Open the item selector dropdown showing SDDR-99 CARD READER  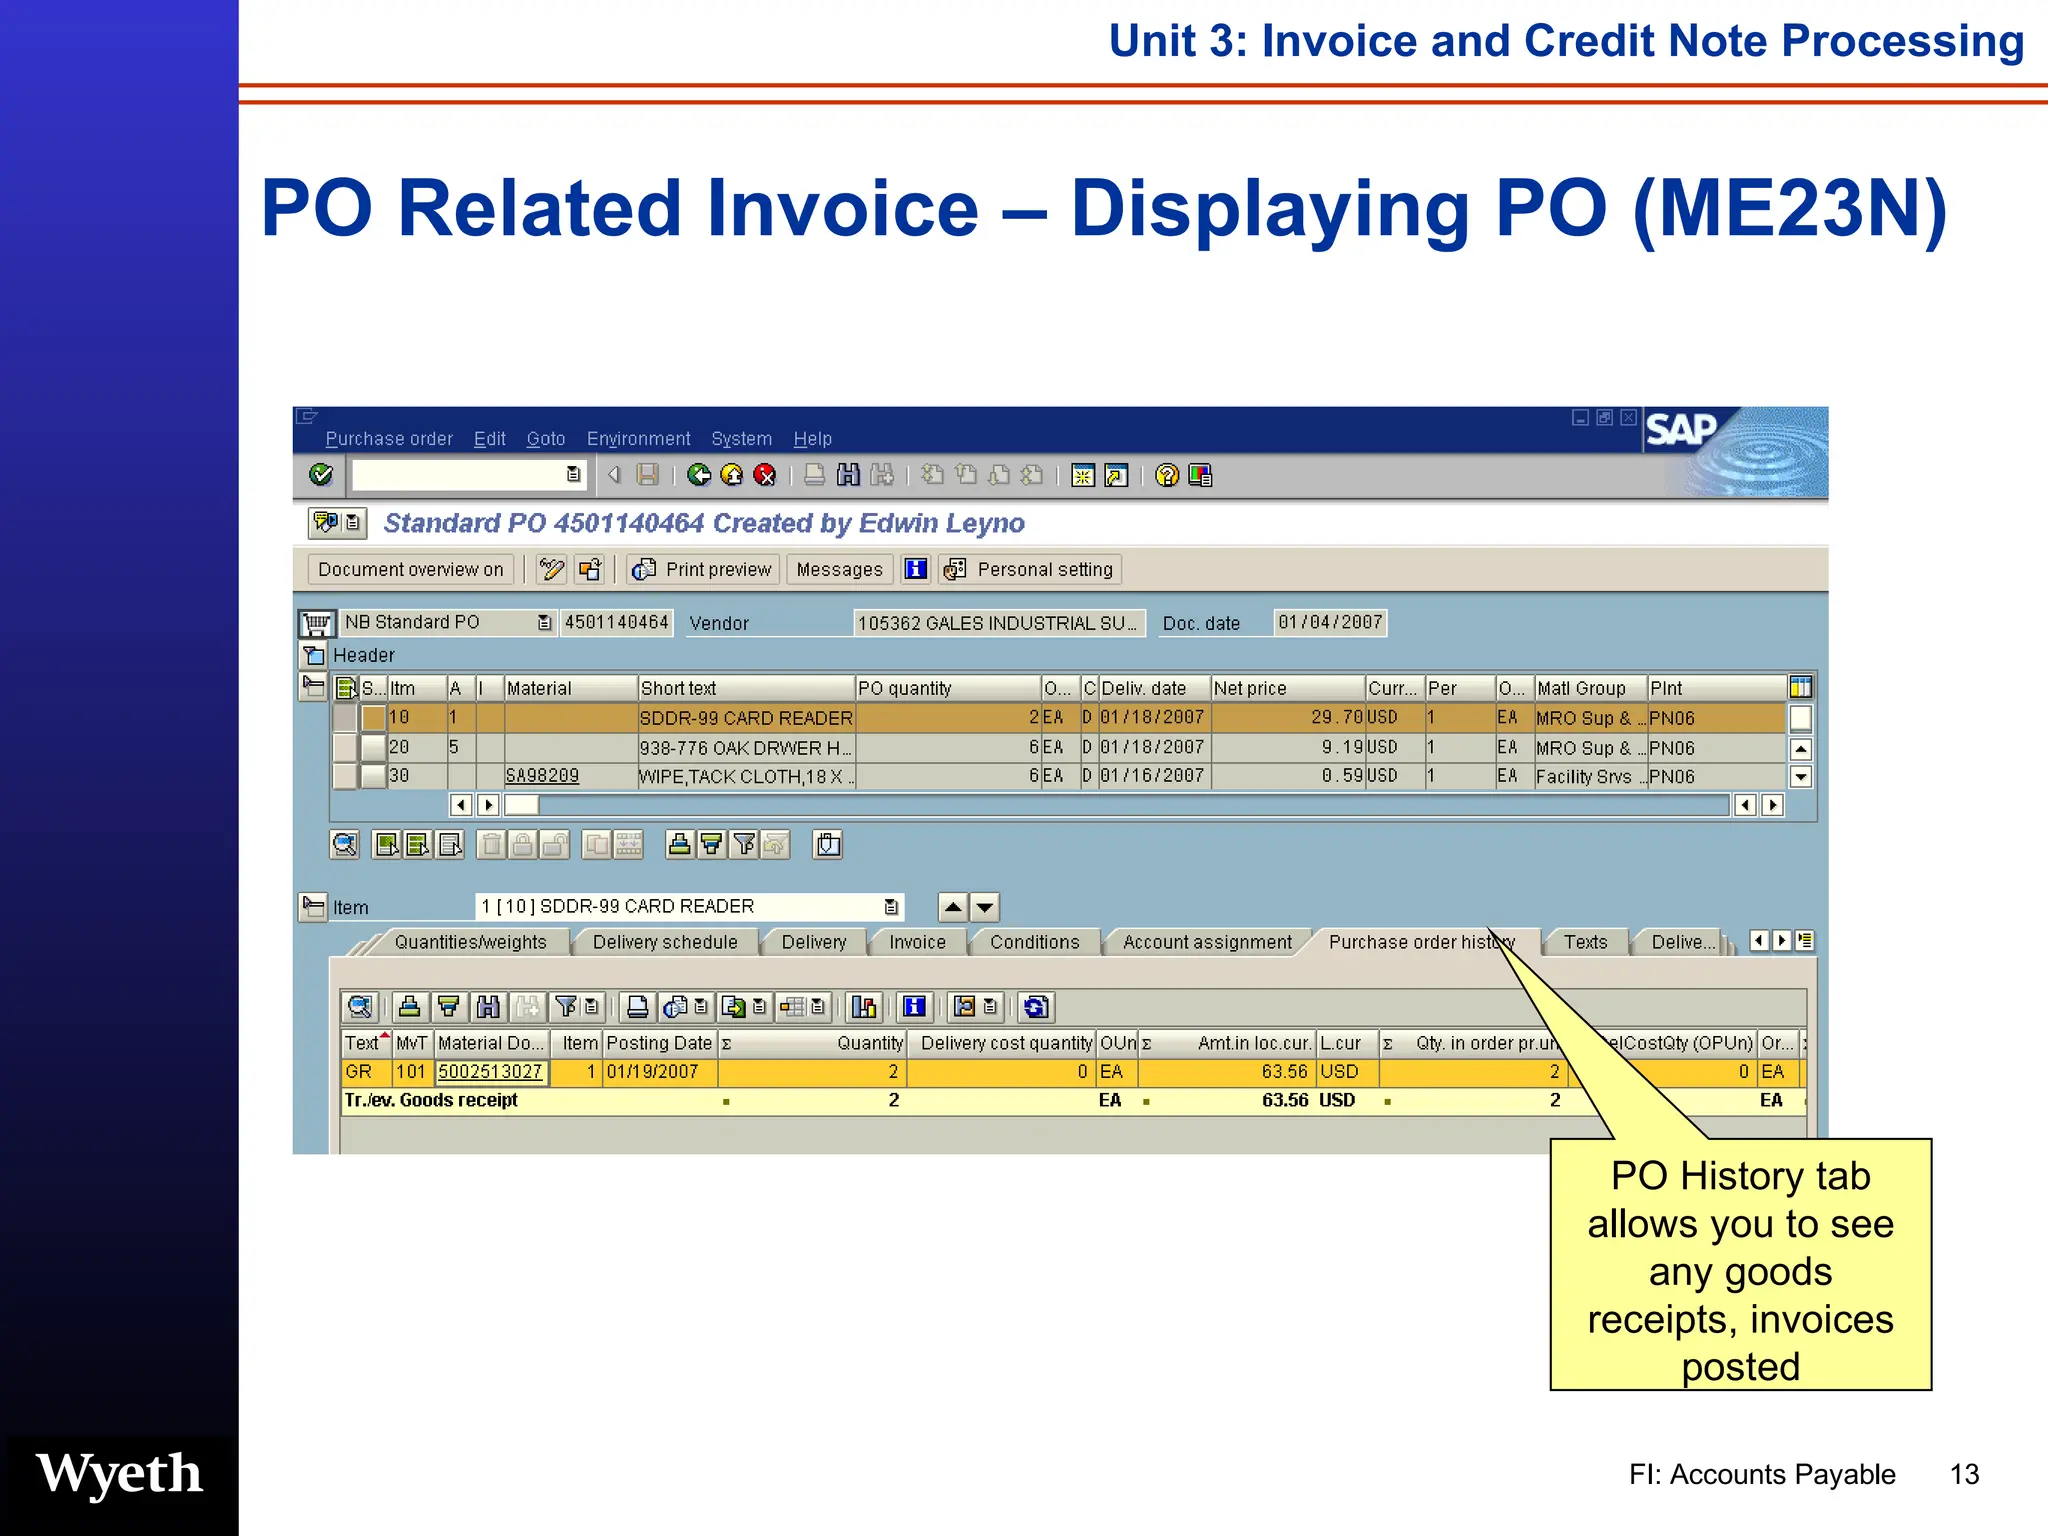point(891,907)
